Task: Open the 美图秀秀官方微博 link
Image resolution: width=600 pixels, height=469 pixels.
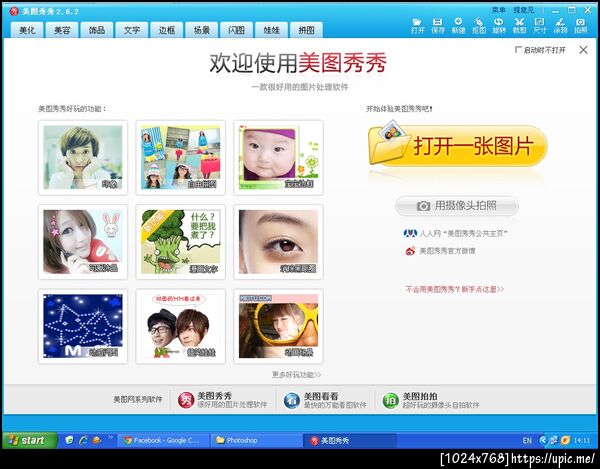Action: pos(447,251)
